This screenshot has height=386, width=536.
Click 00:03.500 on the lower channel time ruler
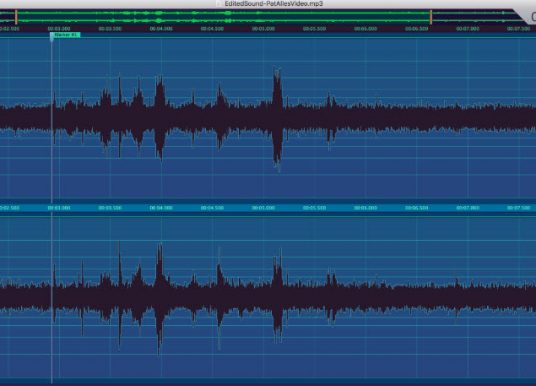[x=110, y=208]
